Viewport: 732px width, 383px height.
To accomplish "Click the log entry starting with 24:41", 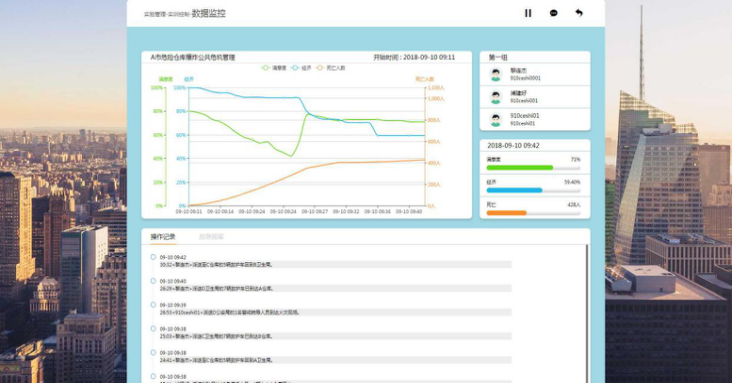I will coord(335,360).
